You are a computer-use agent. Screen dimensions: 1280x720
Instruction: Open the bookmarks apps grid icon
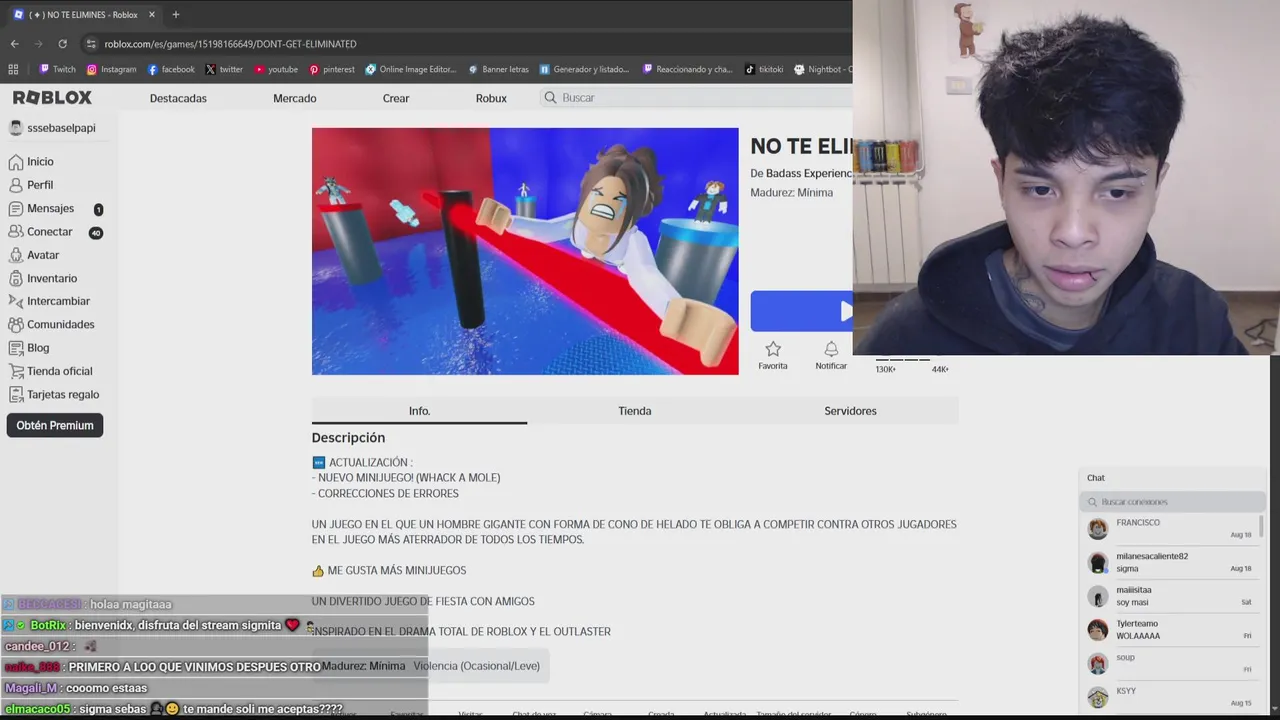13,69
